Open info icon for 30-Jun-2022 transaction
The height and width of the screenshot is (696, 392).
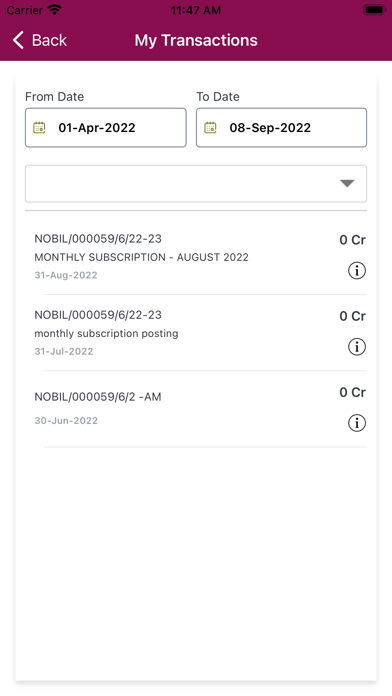[x=356, y=423]
